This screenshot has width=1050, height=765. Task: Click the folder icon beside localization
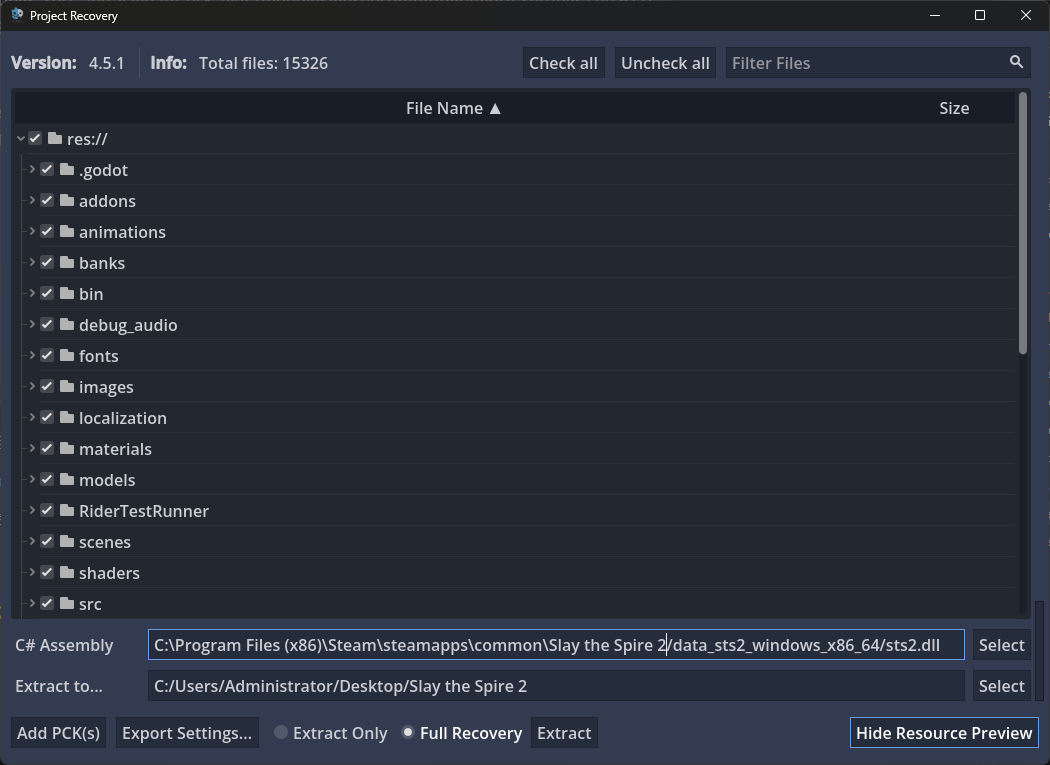67,418
